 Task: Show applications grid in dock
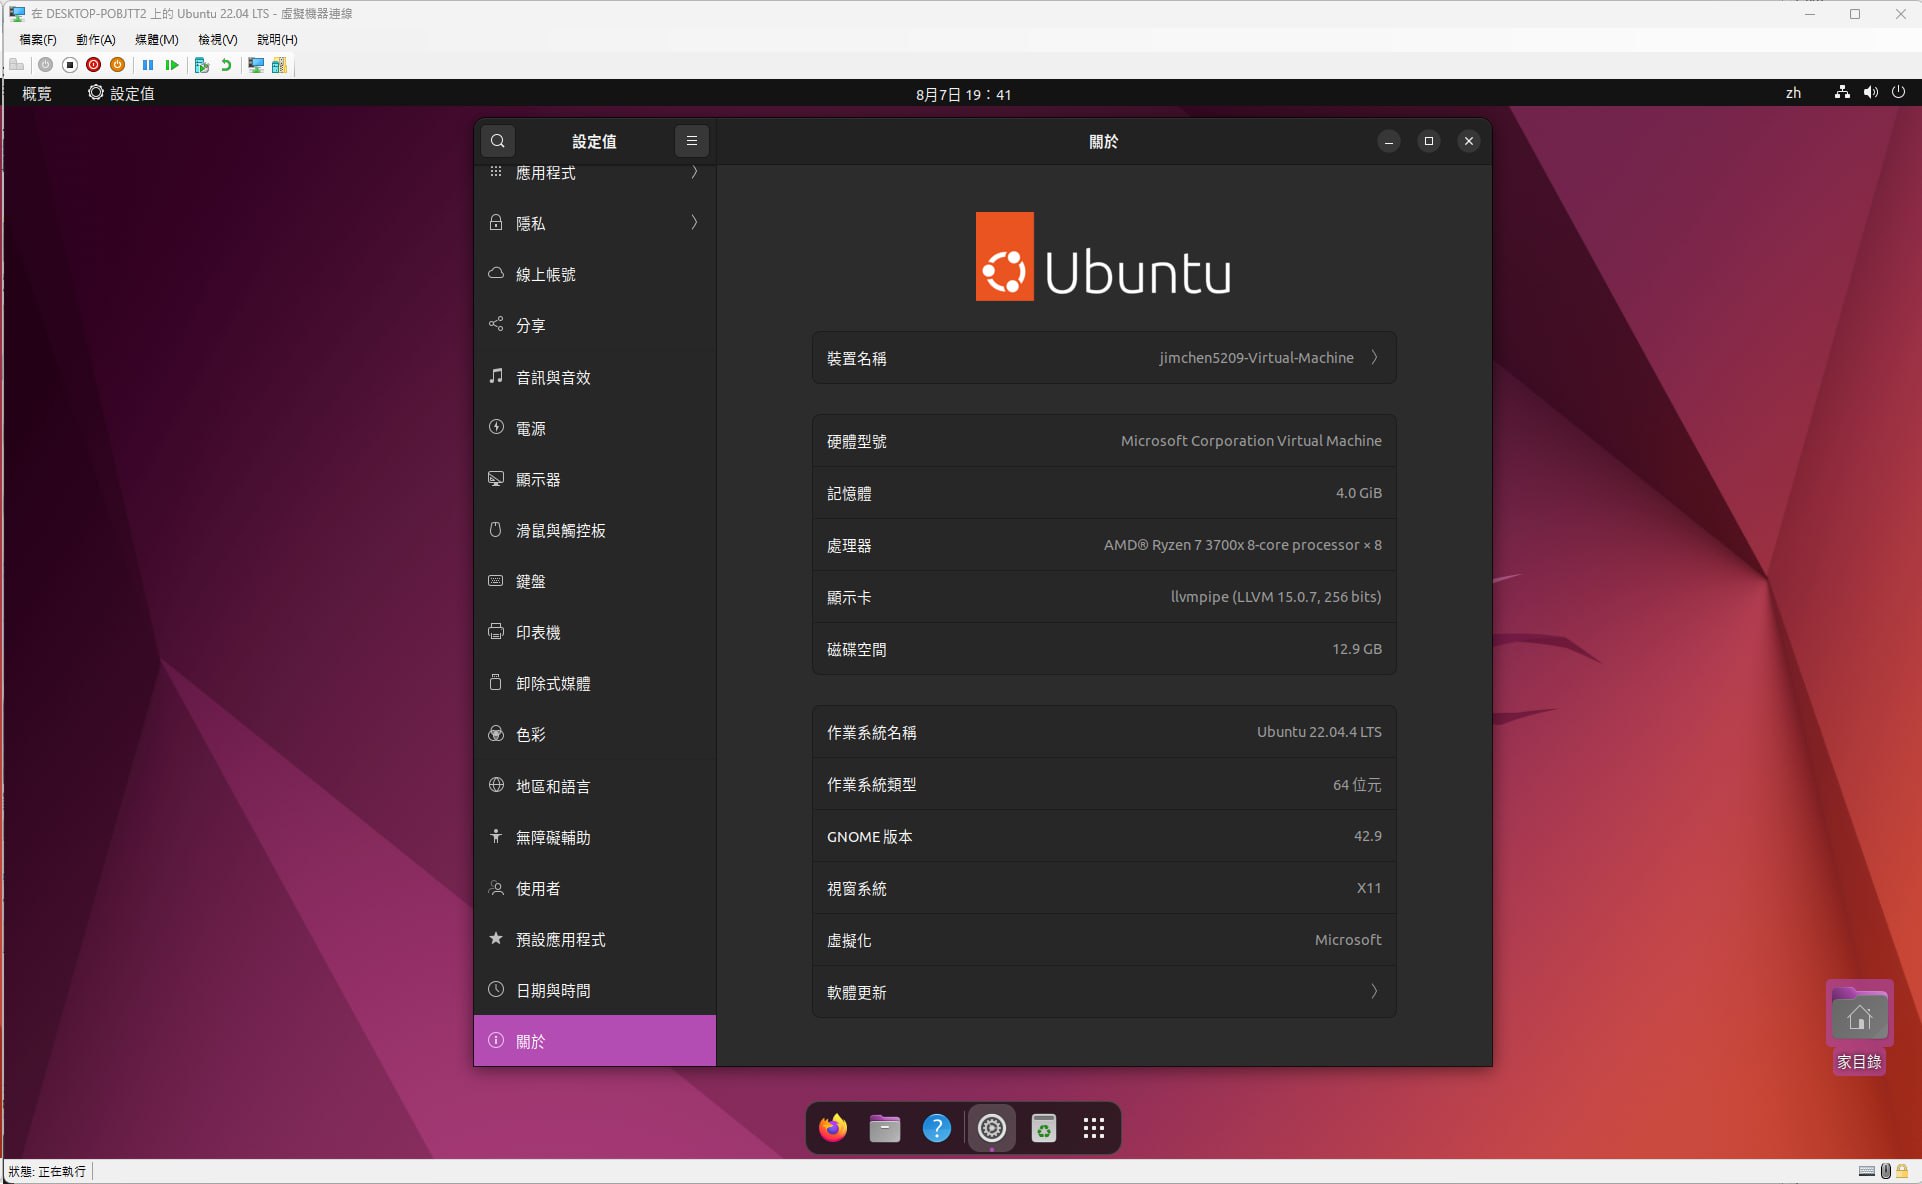coord(1094,1128)
